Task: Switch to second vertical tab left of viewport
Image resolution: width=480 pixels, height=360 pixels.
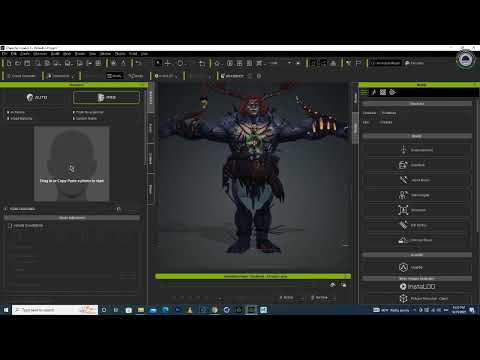Action: click(x=151, y=128)
